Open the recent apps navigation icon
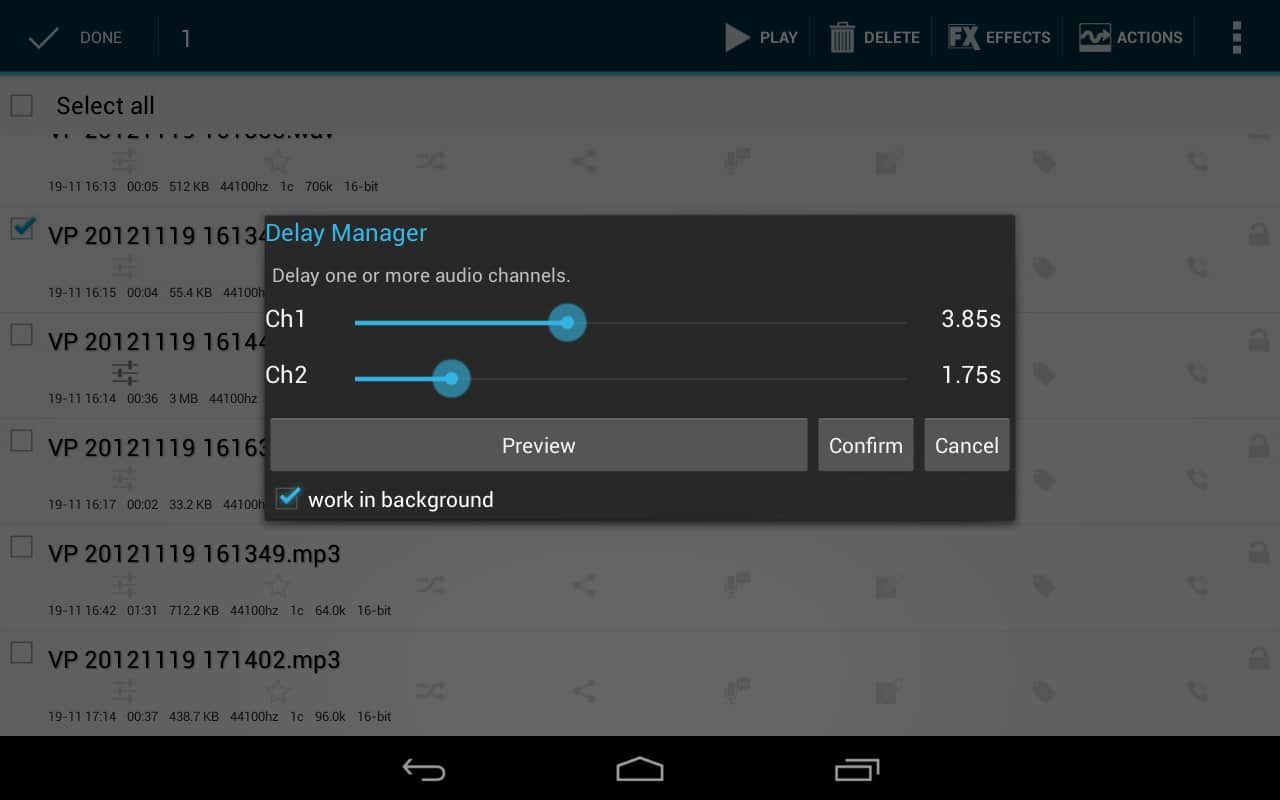Screen dimensions: 1280x800 pos(857,769)
